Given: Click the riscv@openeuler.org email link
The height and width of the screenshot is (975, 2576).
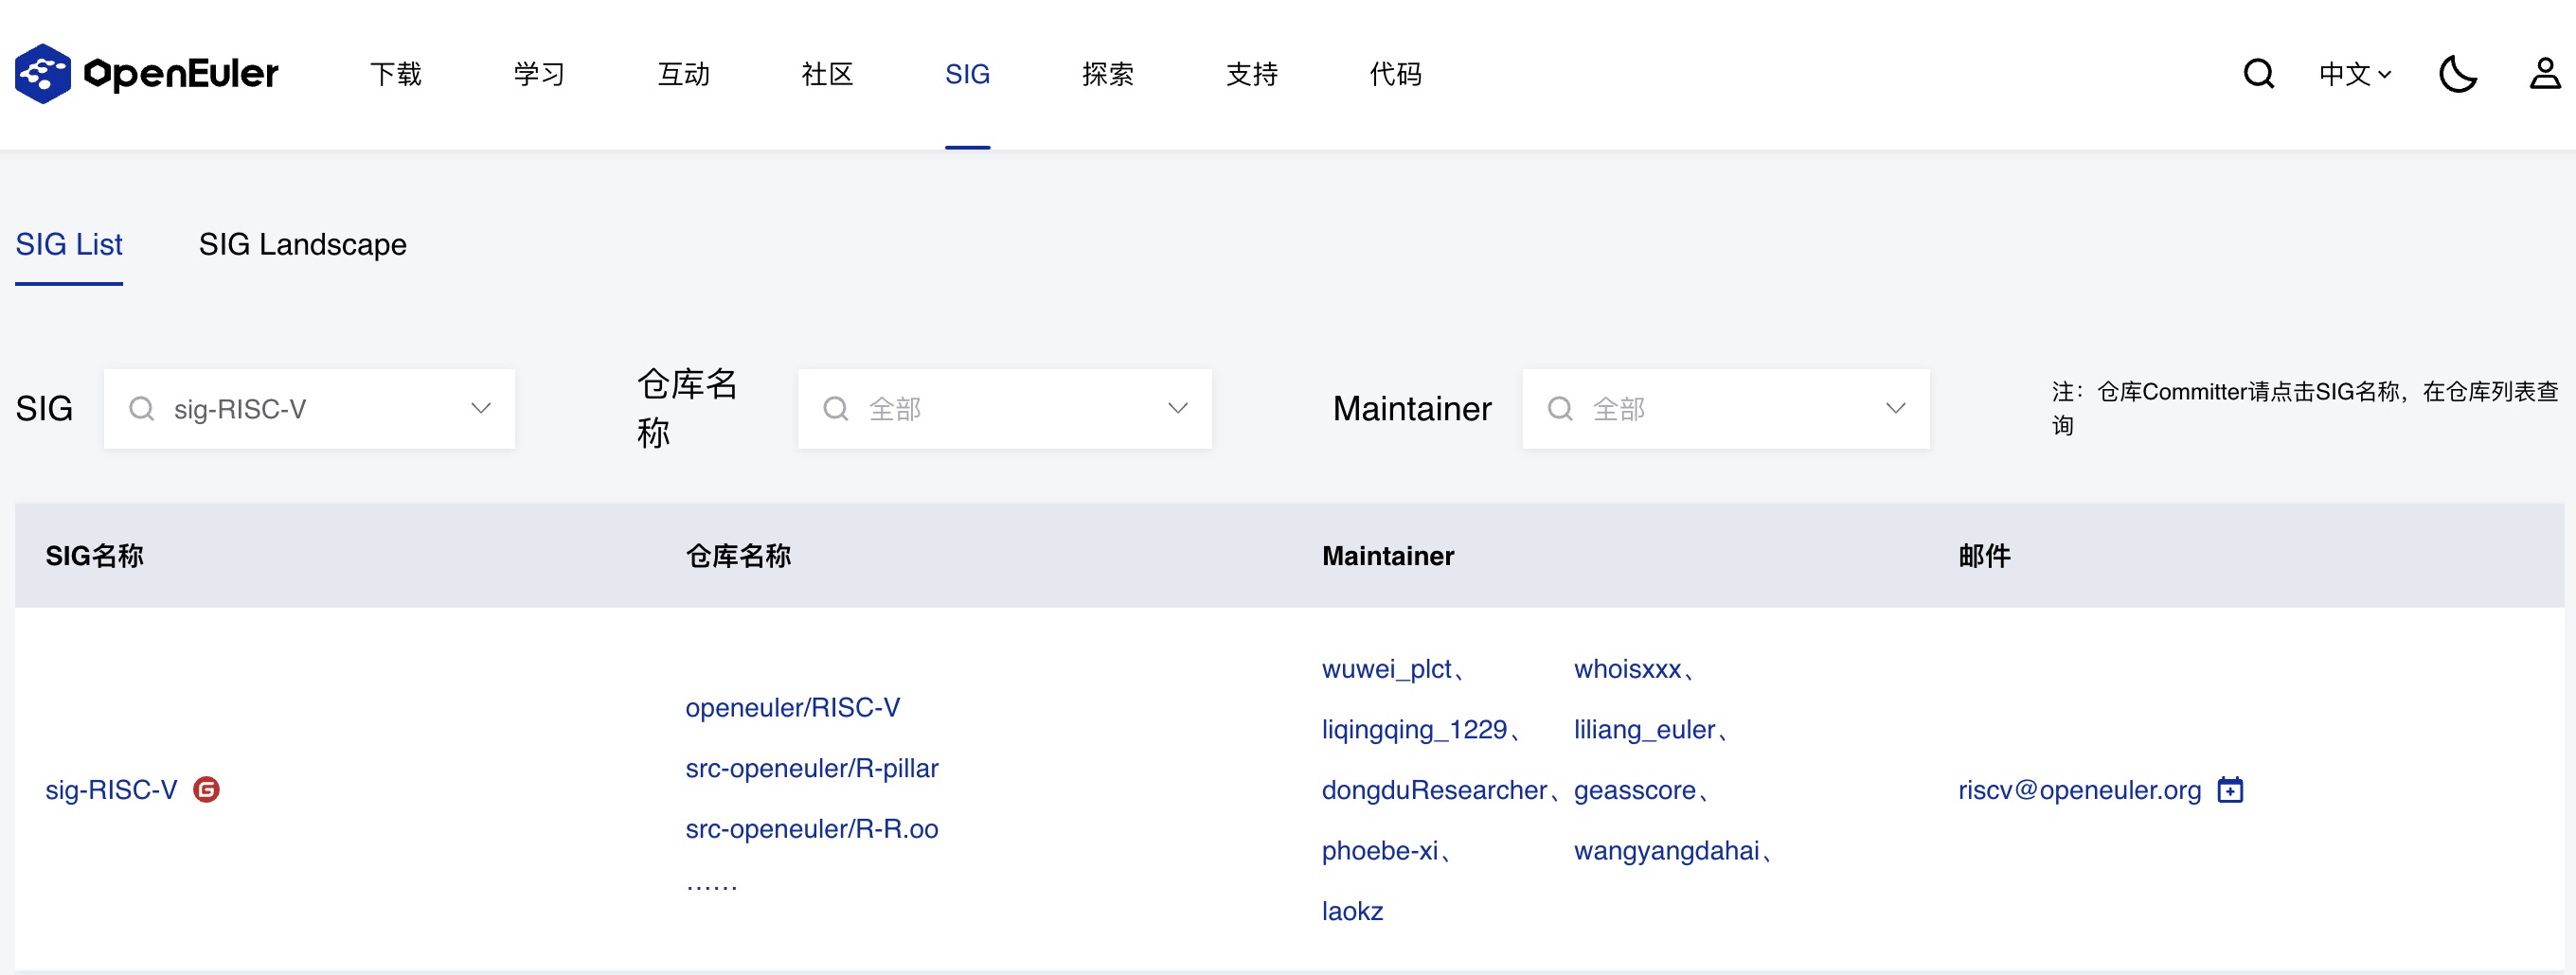Looking at the screenshot, I should tap(2079, 790).
